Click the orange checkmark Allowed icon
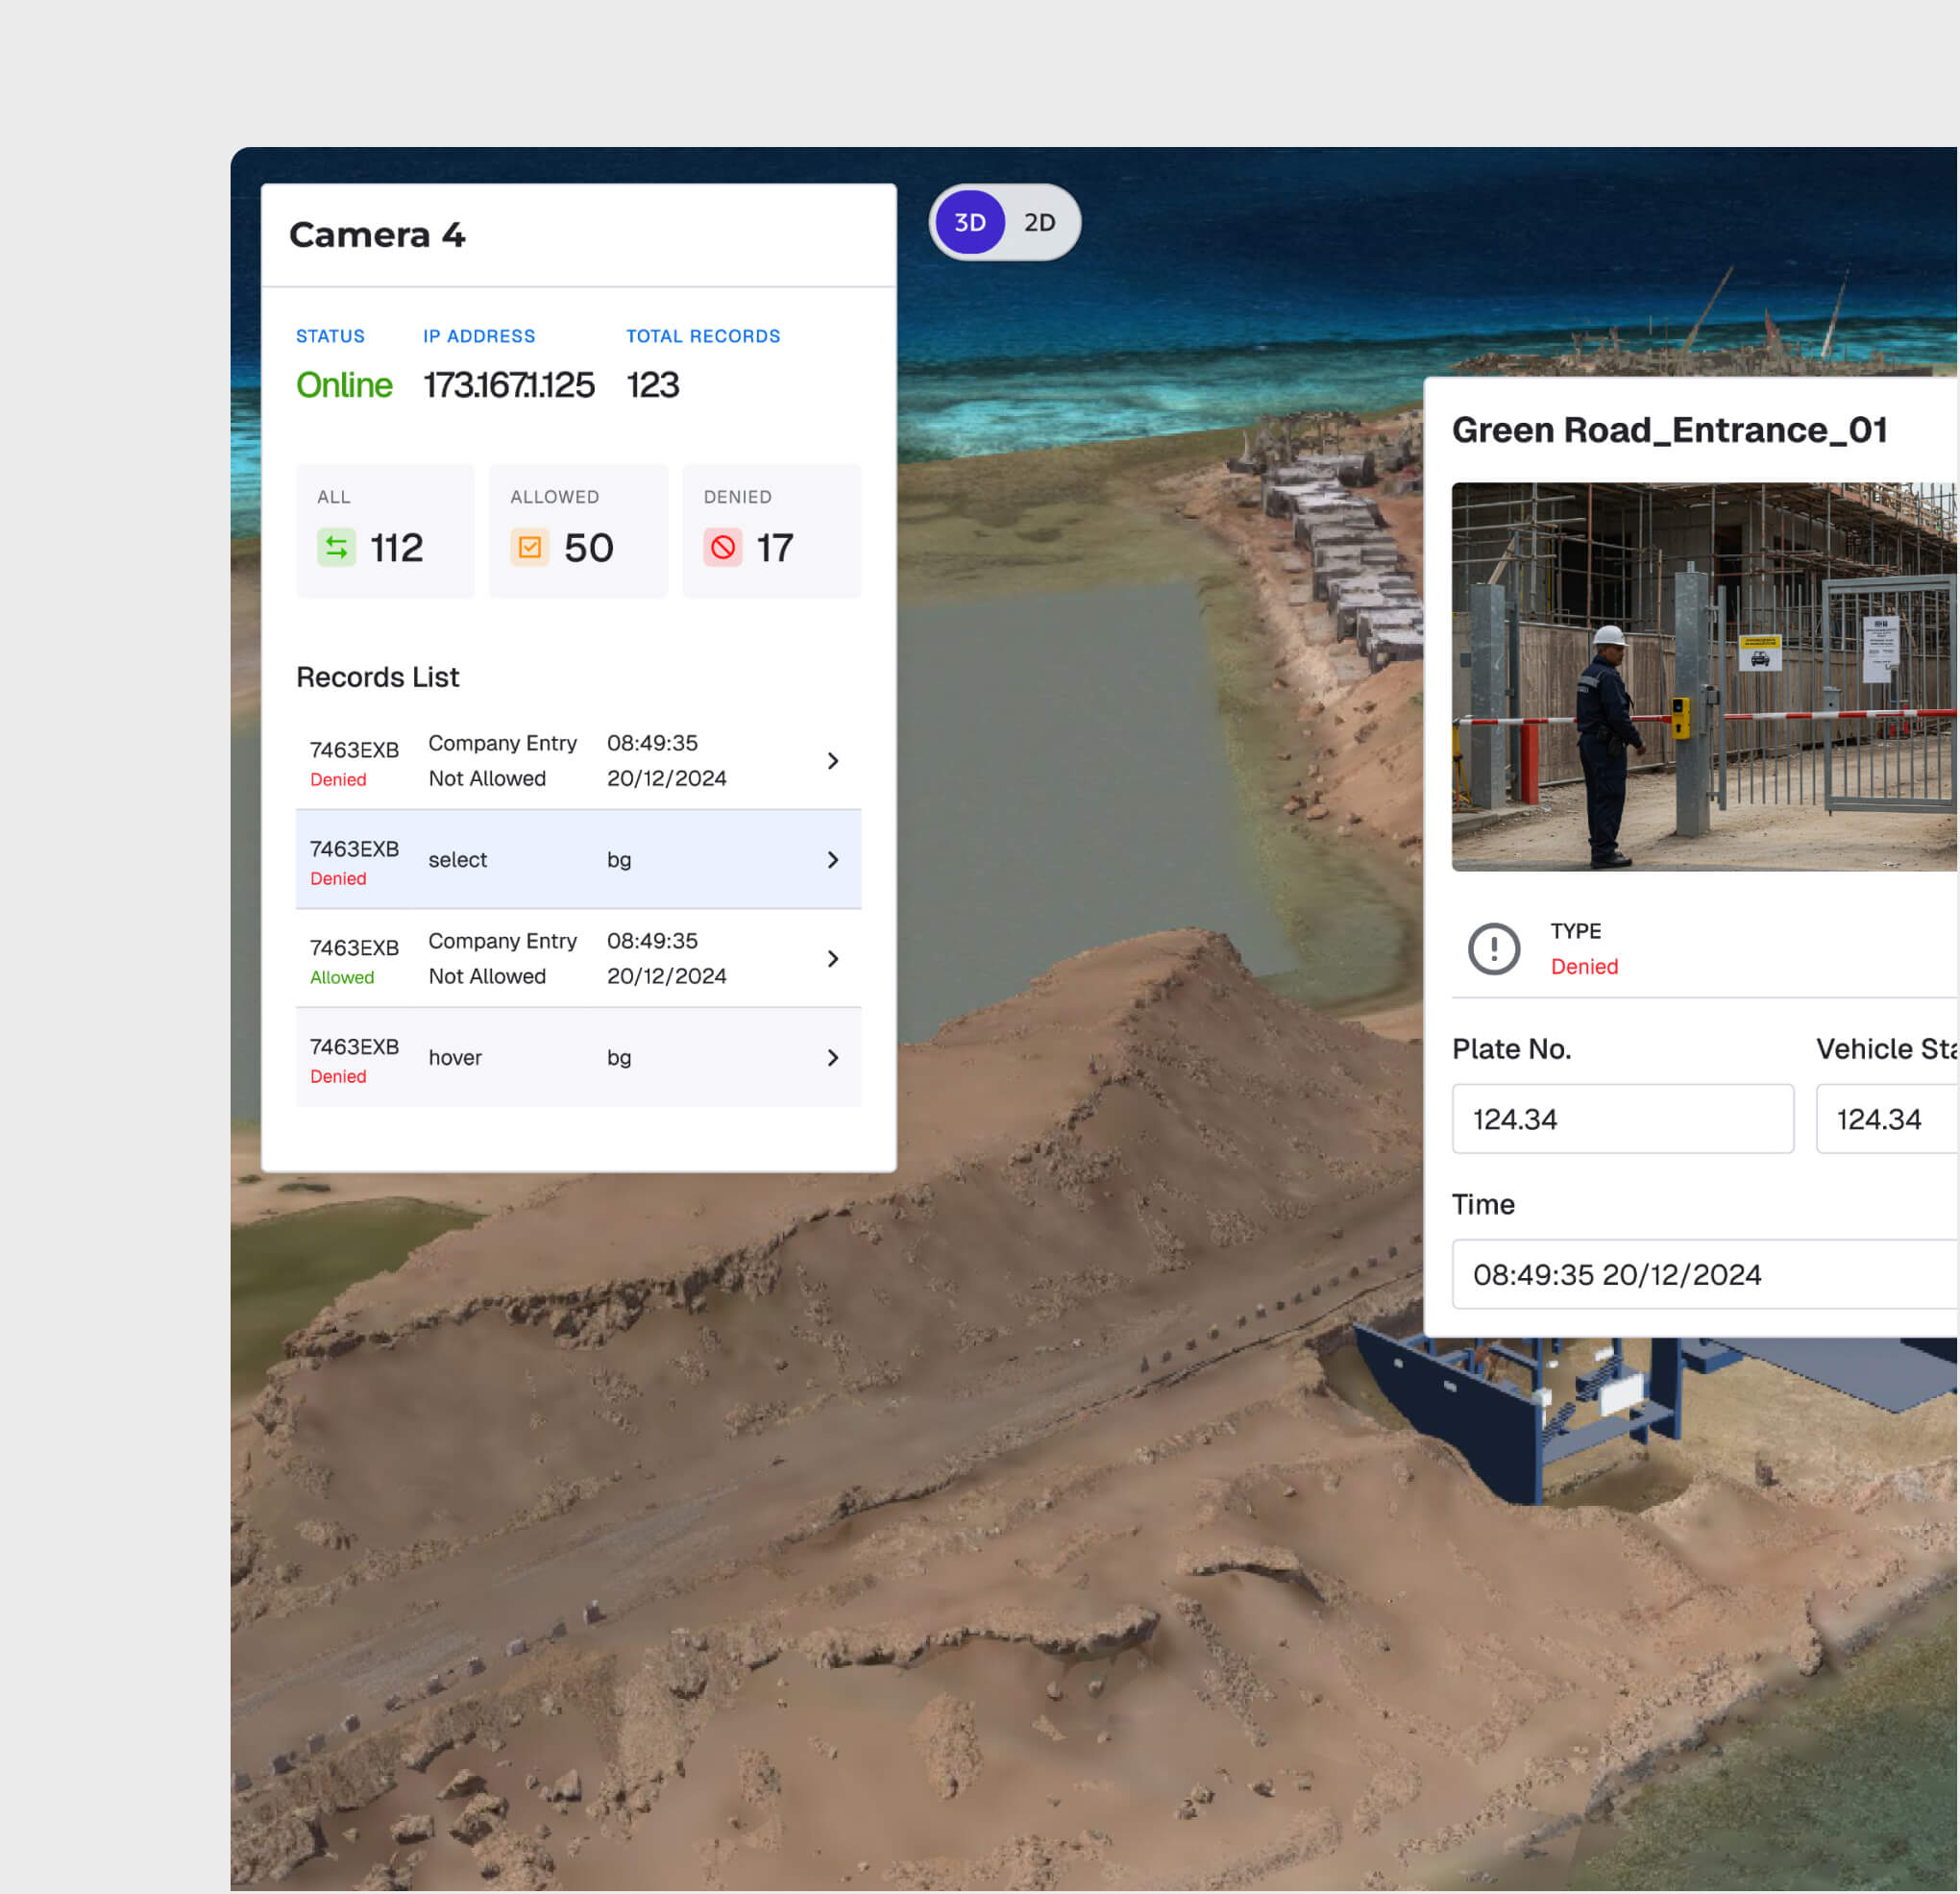Screen dimensions: 1960x1894 529,547
